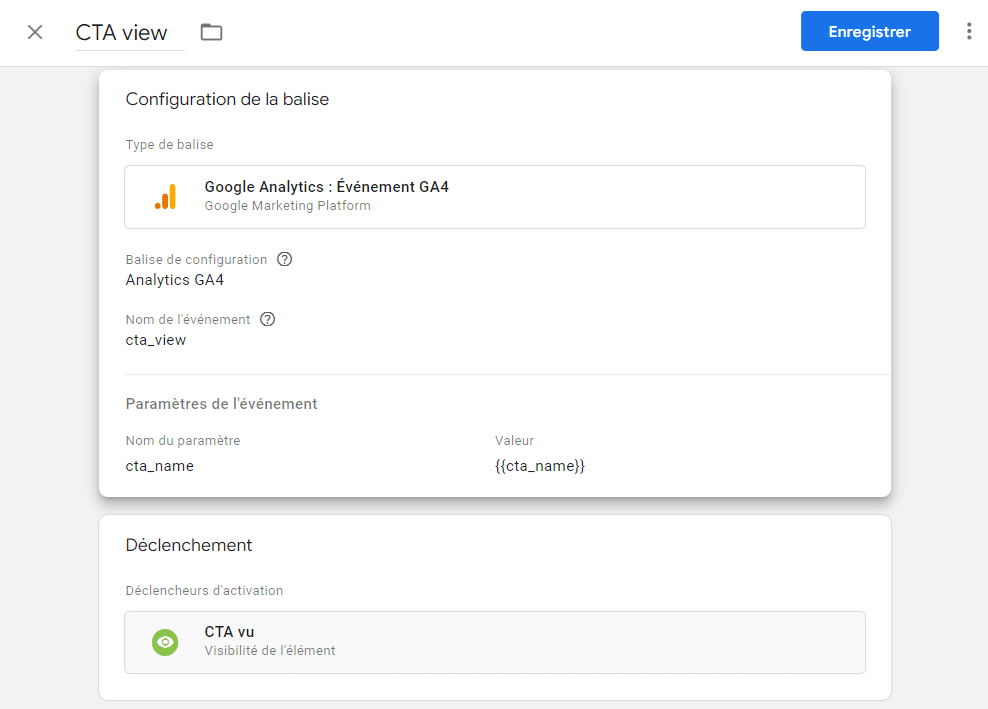
Task: Click the Configuration de la balise heading
Action: [x=227, y=99]
